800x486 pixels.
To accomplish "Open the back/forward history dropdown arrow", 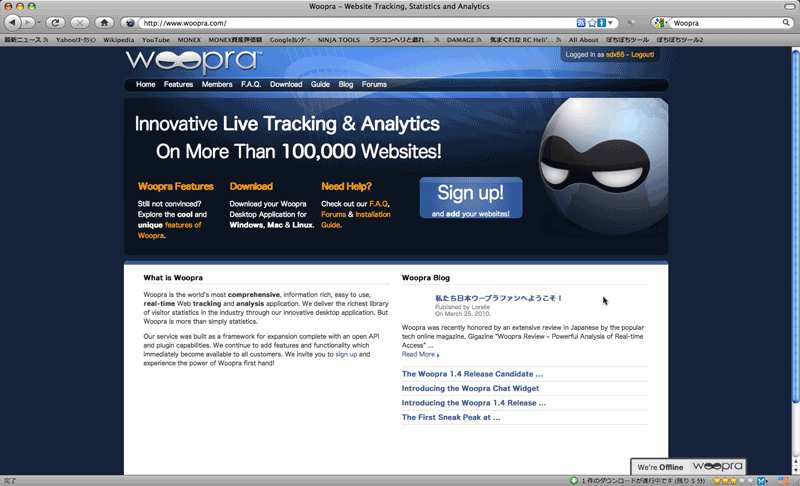I will click(39, 23).
